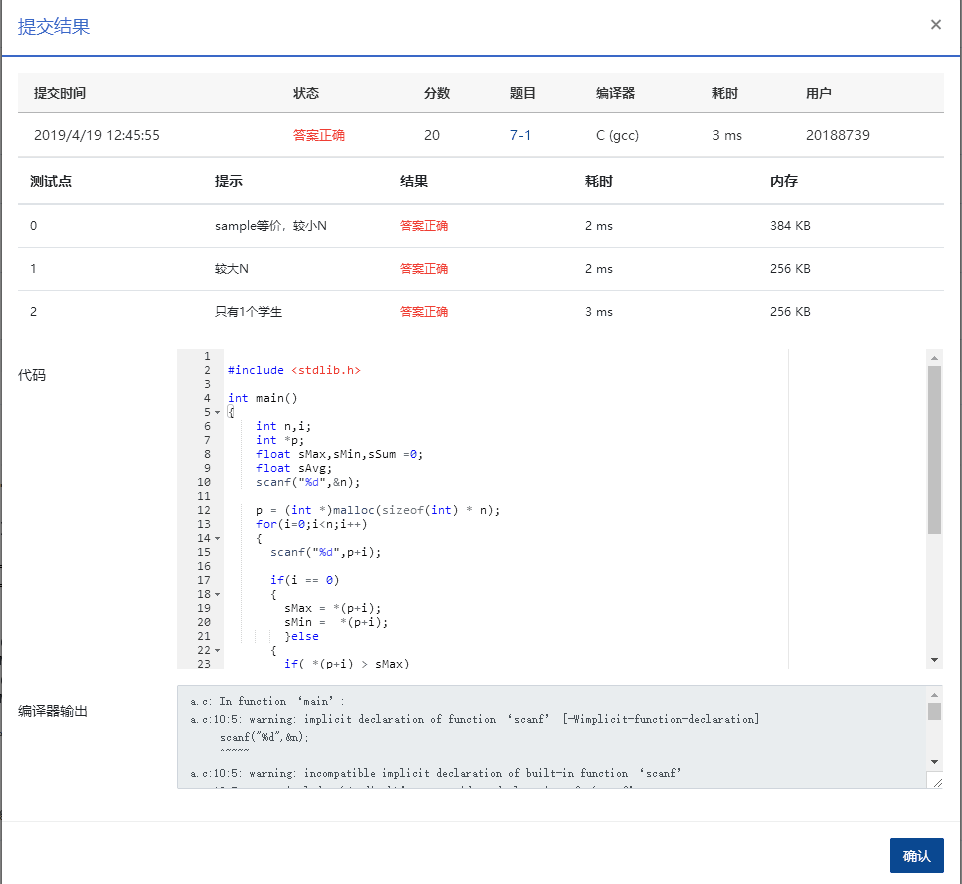Click the 结果 column header
Screen dimensions: 962x884
(x=414, y=181)
